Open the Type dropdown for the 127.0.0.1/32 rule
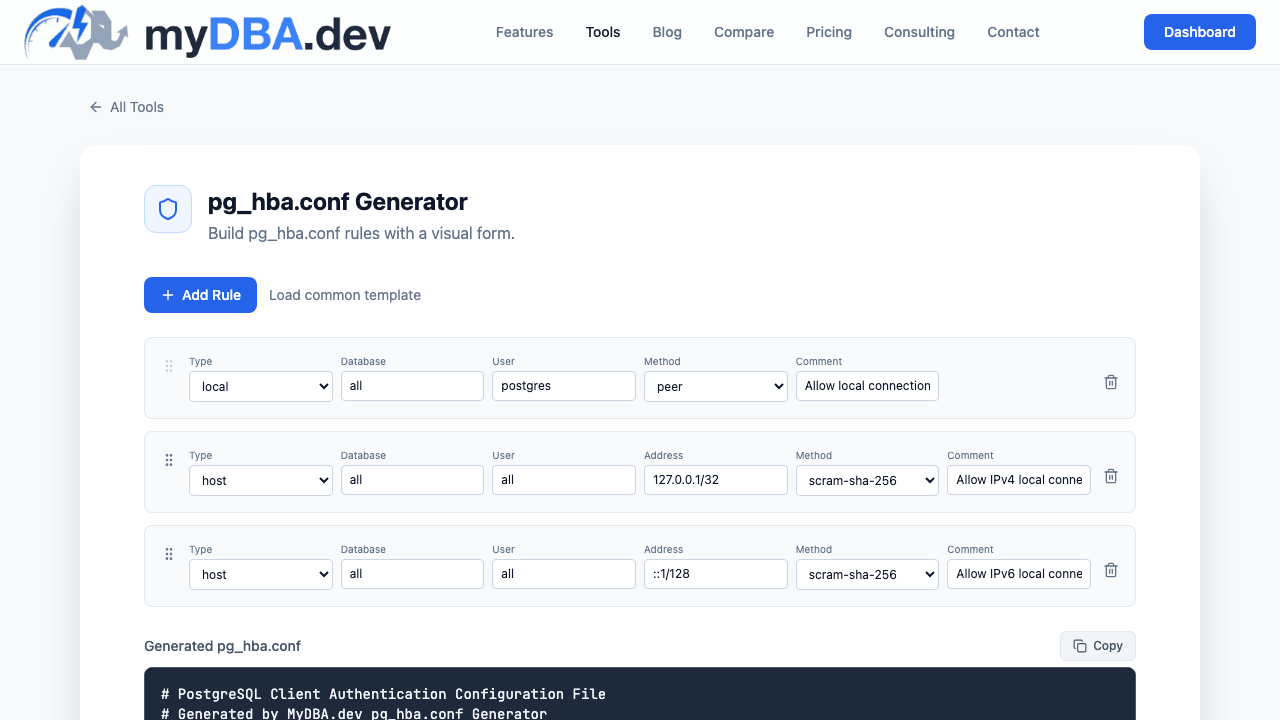Image resolution: width=1280 pixels, height=720 pixels. pos(261,480)
